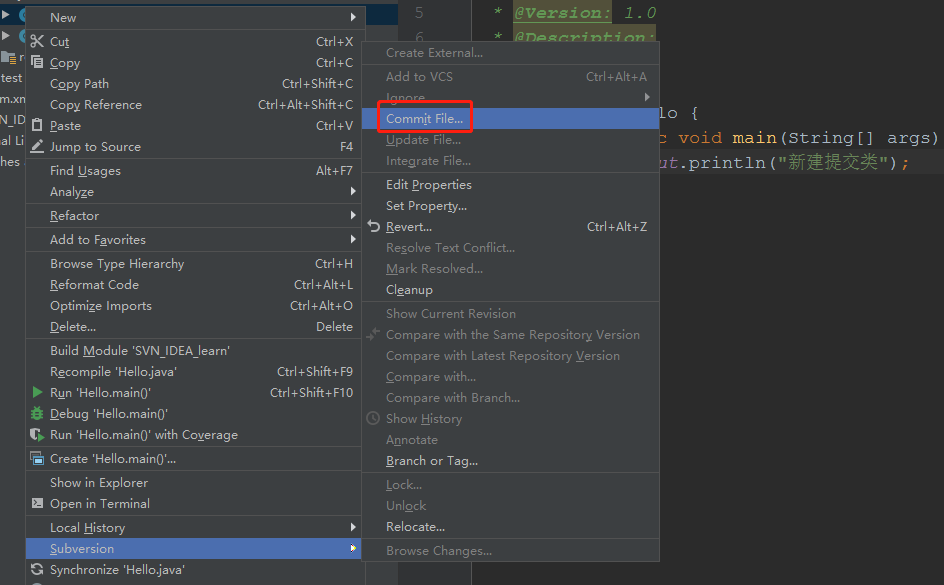Viewport: 944px width, 585px height.
Task: Choose Copy Reference
Action: (193, 105)
